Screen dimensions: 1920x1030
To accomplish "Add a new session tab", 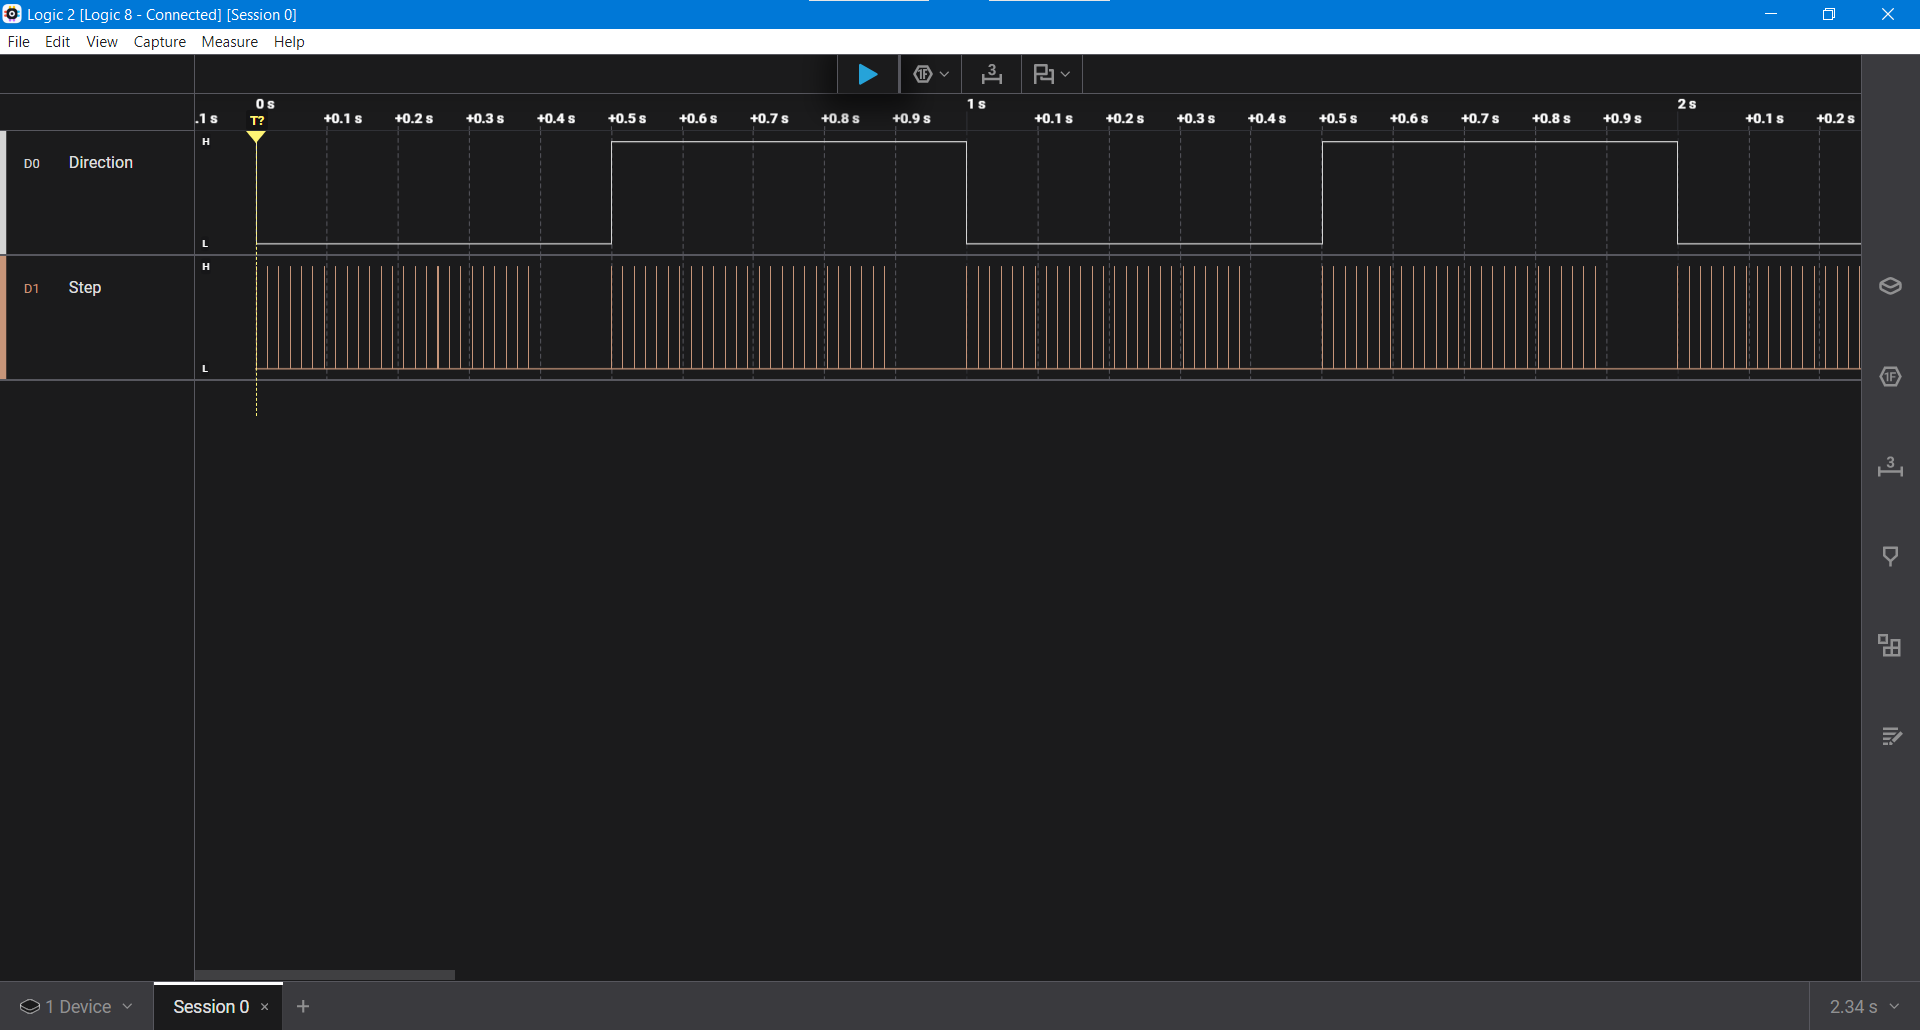I will pos(303,1006).
